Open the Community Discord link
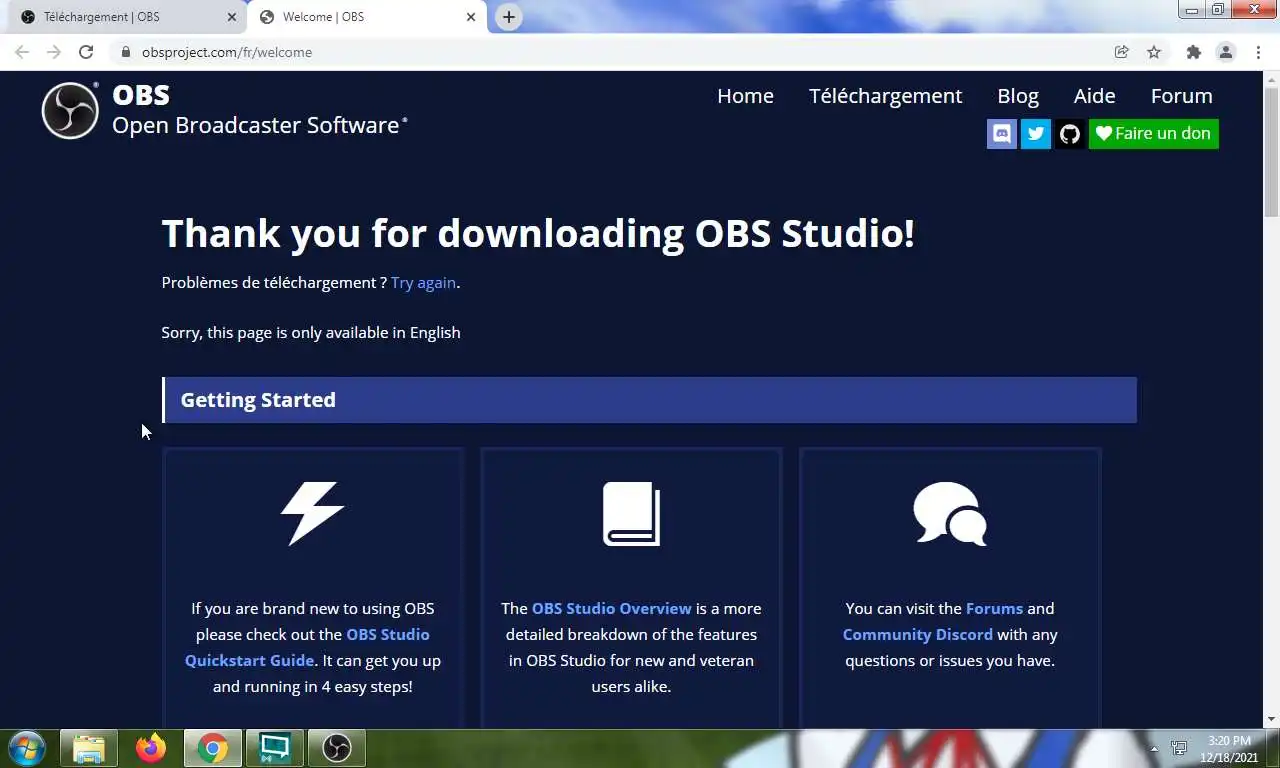The image size is (1280, 768). click(x=917, y=634)
